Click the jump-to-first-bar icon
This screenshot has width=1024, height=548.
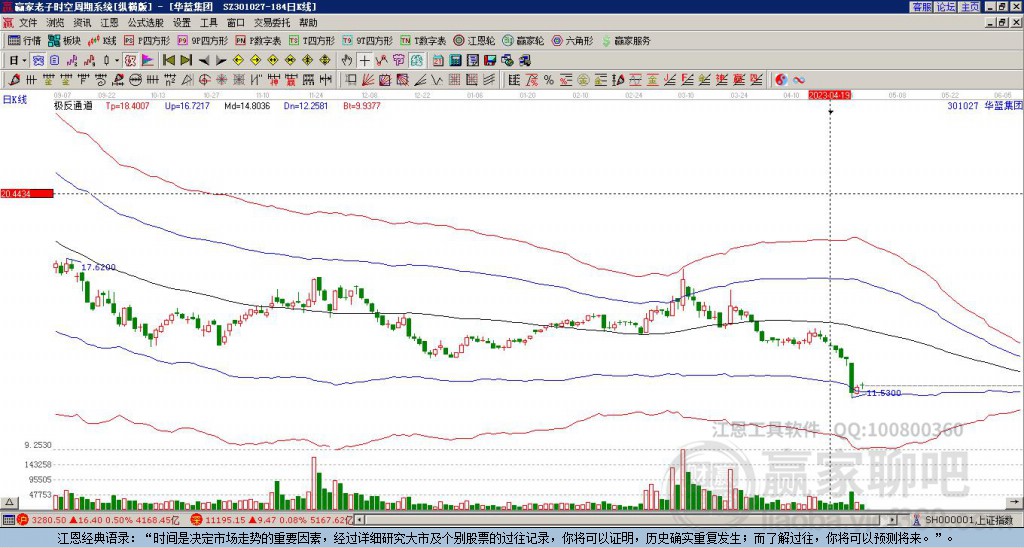(x=169, y=61)
